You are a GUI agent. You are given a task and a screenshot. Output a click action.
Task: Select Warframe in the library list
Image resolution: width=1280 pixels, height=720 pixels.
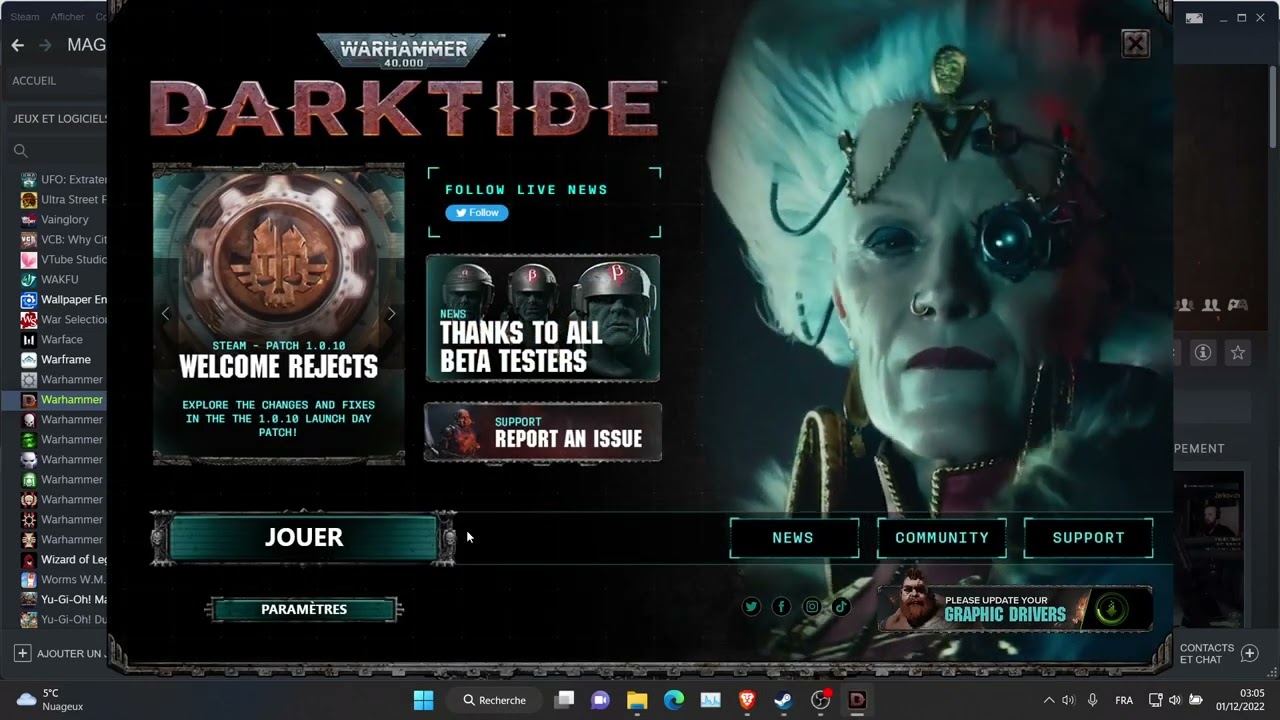click(64, 359)
